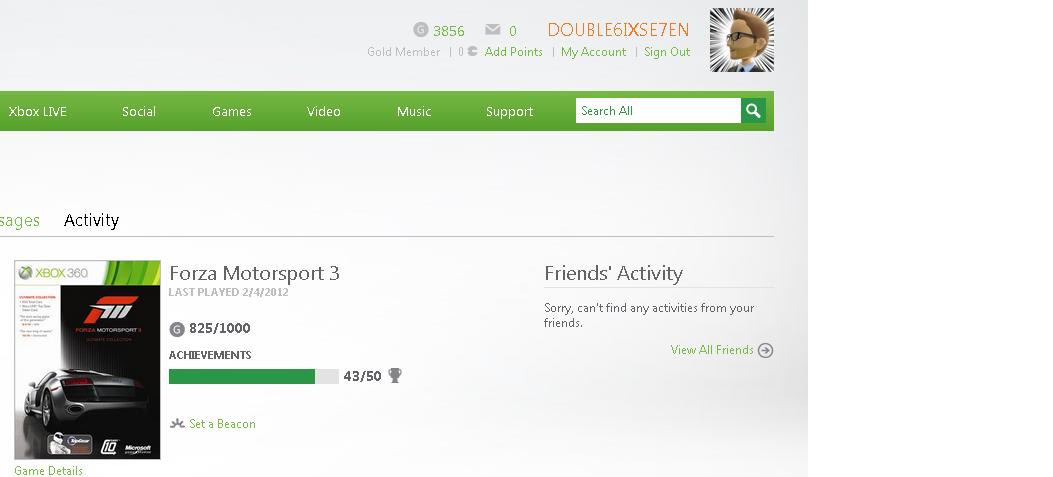Click the achievements progress bar
The height and width of the screenshot is (477, 1053).
tap(254, 376)
